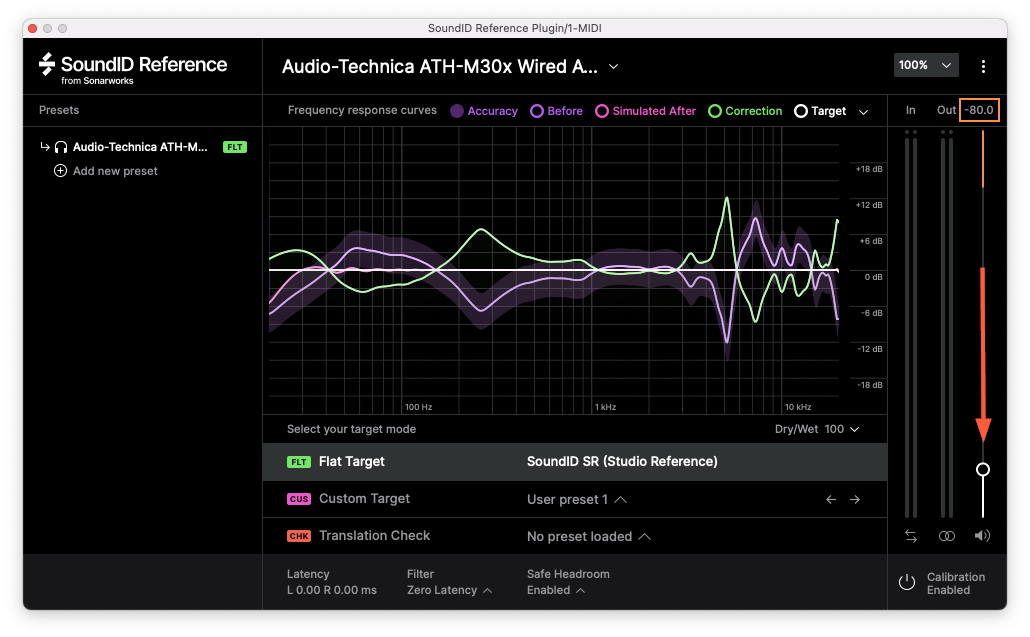Open the three-dot more options menu
Screen dimensions: 1030x637
click(983, 66)
